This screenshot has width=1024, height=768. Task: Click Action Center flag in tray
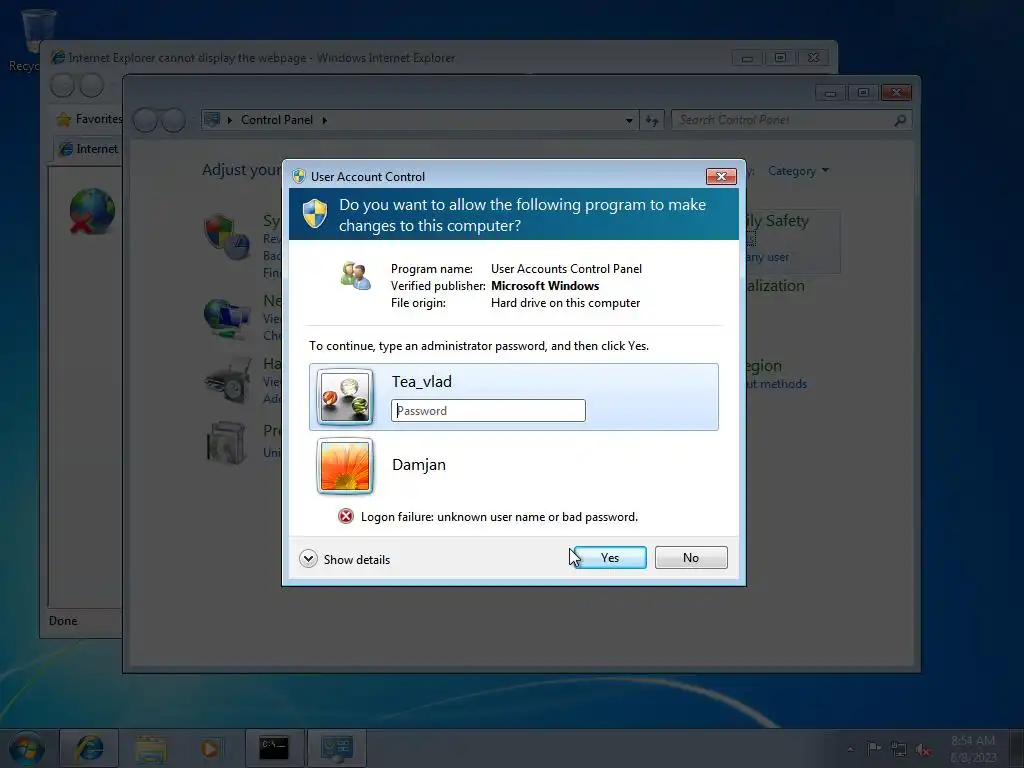pos(873,749)
